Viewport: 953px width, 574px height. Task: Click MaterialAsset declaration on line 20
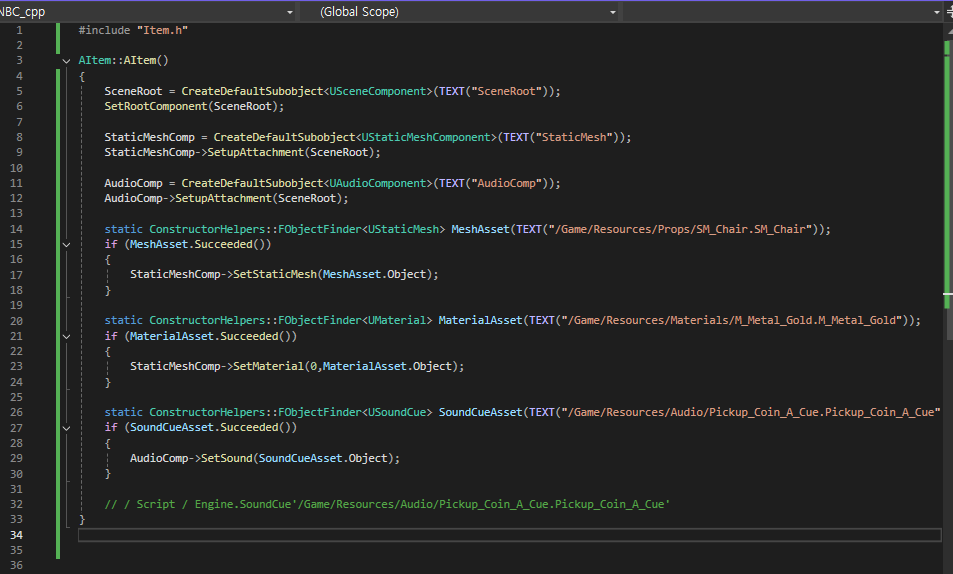(x=480, y=320)
